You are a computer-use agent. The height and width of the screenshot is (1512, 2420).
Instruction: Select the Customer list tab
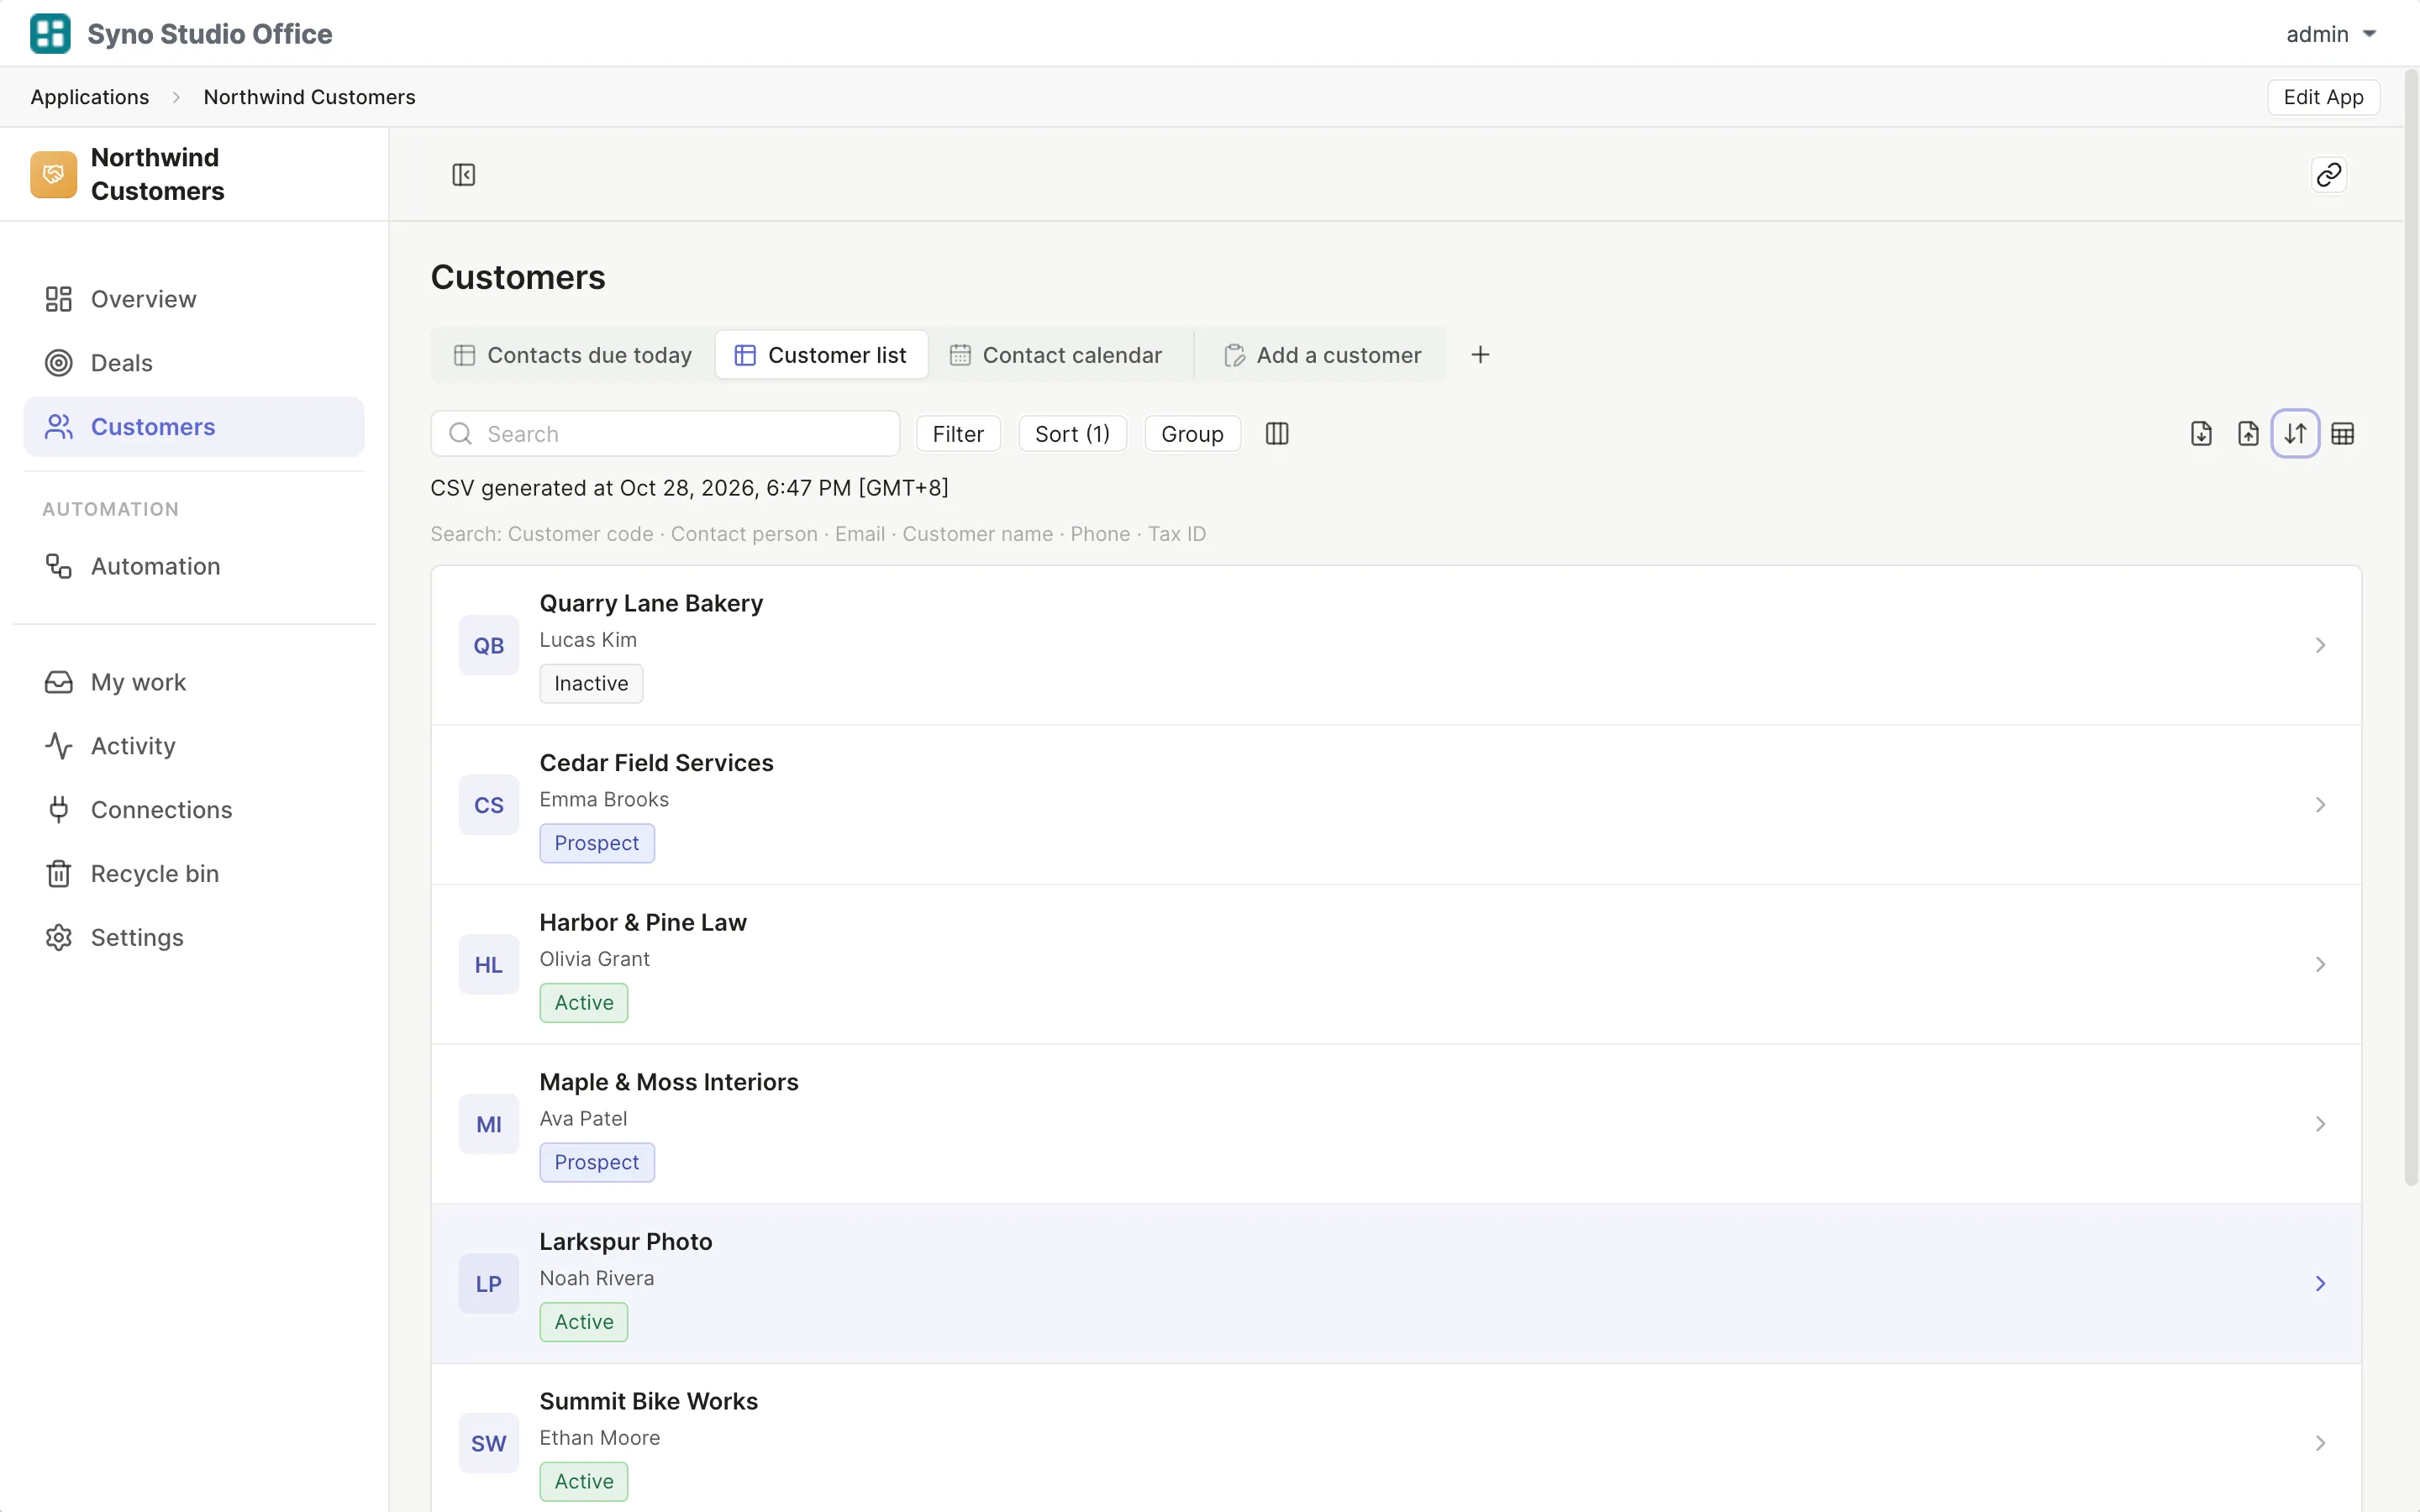click(x=821, y=355)
